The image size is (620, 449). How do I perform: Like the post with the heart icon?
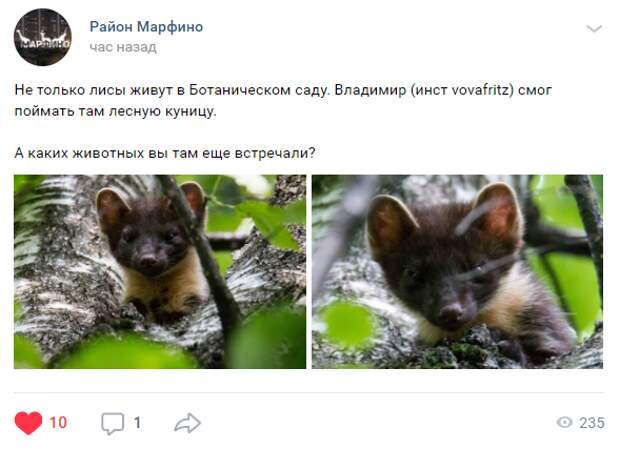coord(28,423)
